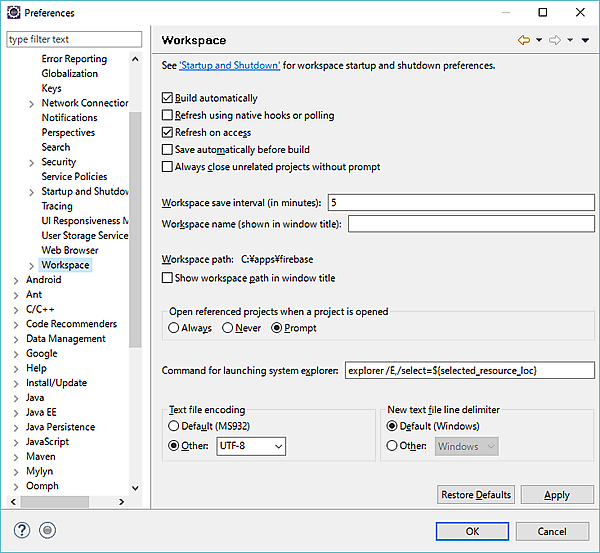Expand the Android tree node
Image resolution: width=600 pixels, height=553 pixels.
pyautogui.click(x=17, y=280)
